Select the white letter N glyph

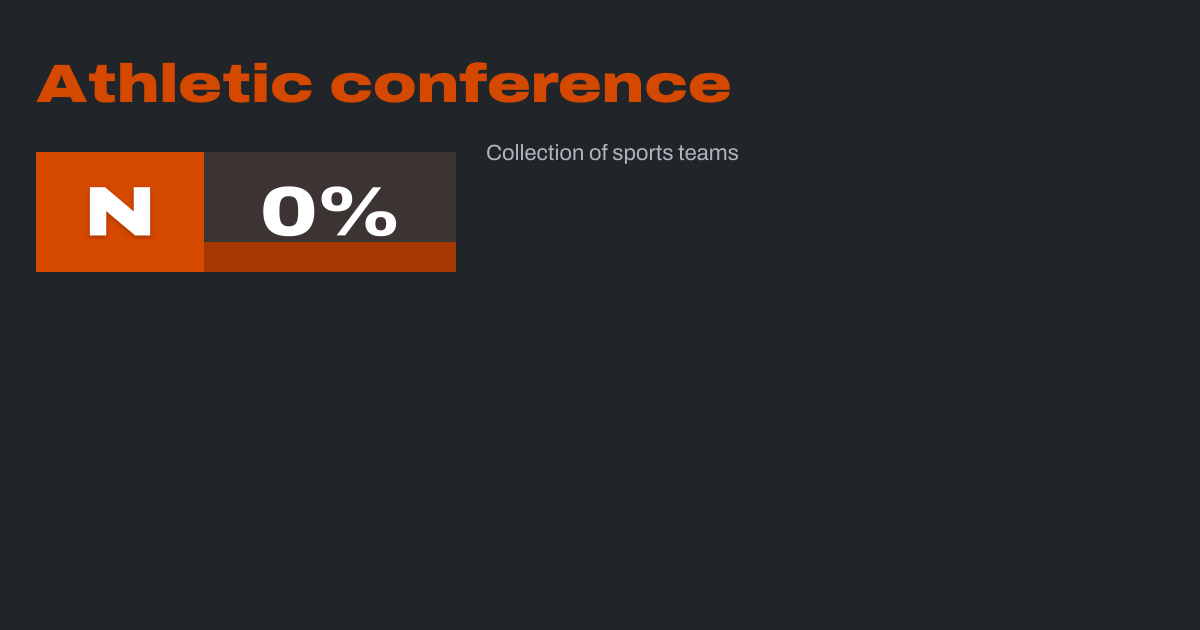click(120, 212)
